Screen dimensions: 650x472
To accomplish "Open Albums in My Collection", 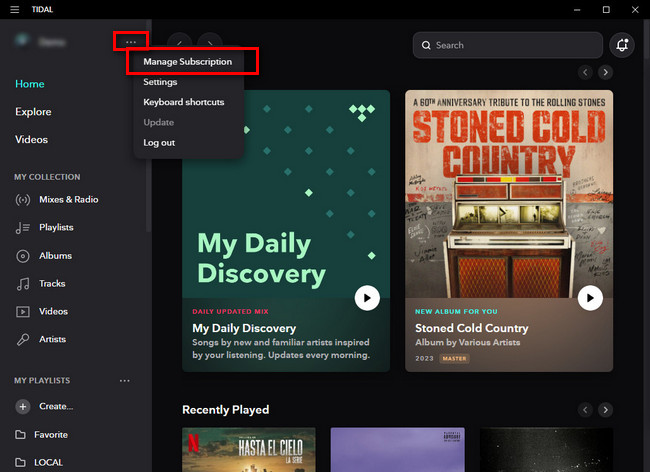I will click(x=56, y=256).
